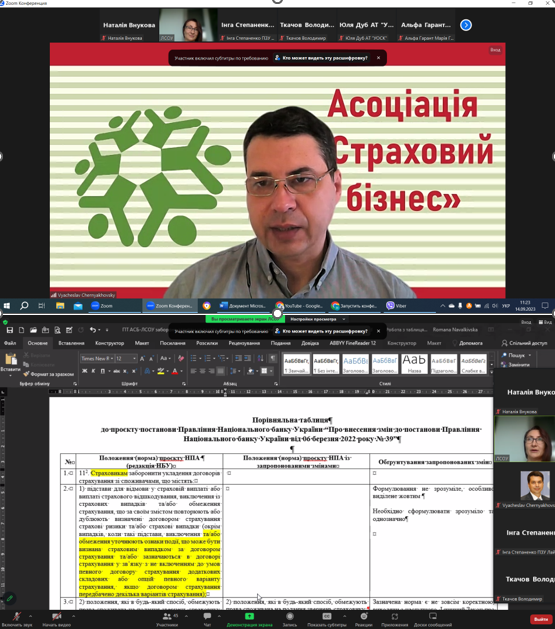Open Реакции in Zoom toolbar
555x629 pixels.
coord(363,617)
